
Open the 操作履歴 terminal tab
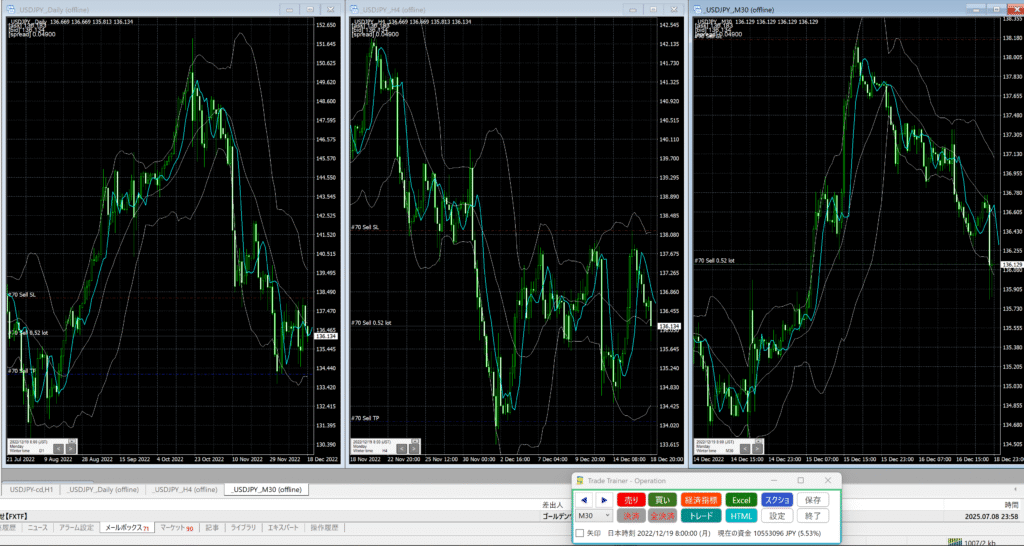click(323, 527)
